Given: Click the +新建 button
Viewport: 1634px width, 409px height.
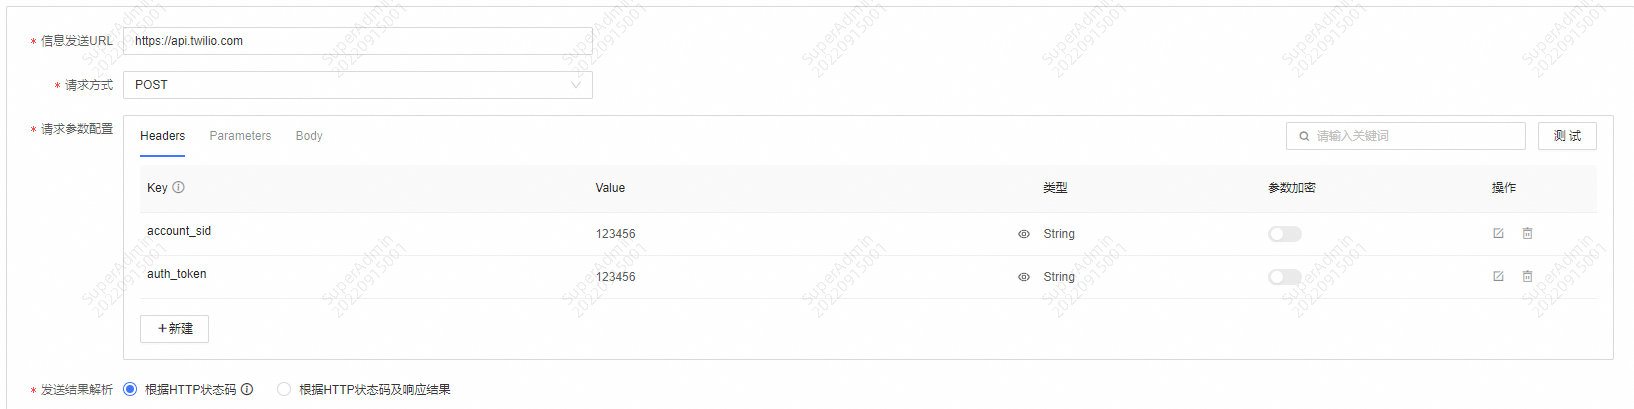Looking at the screenshot, I should (175, 329).
